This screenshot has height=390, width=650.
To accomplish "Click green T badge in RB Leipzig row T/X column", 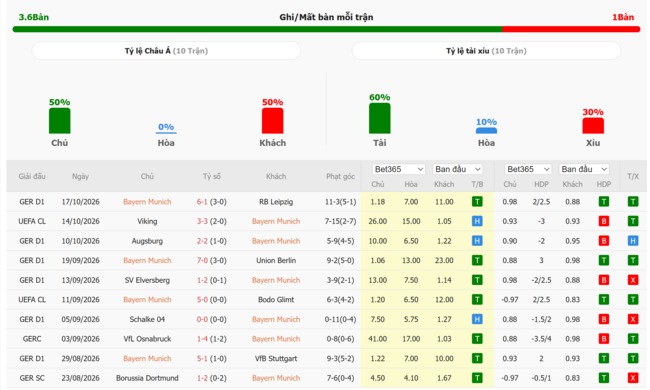I will [633, 202].
